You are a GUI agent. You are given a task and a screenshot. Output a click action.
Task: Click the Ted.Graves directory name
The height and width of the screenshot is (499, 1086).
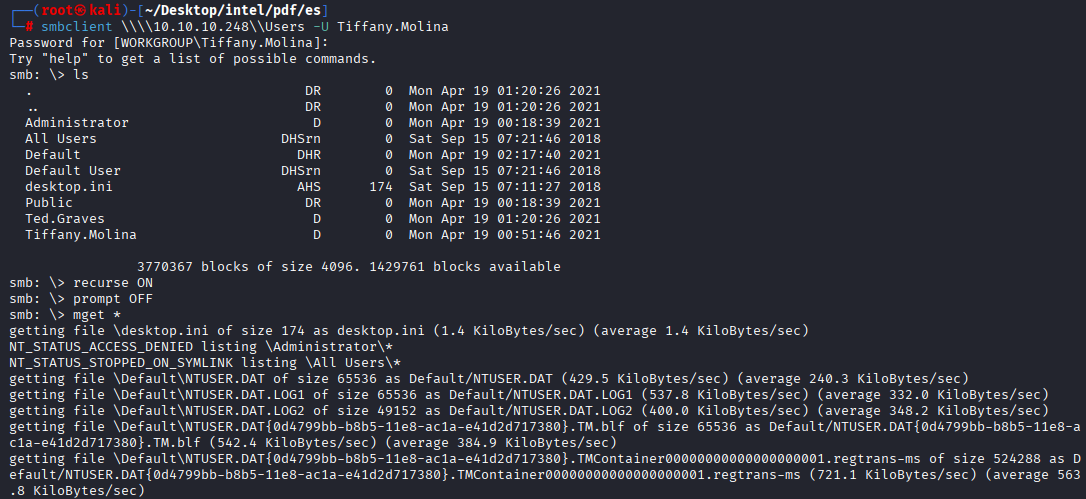point(65,218)
